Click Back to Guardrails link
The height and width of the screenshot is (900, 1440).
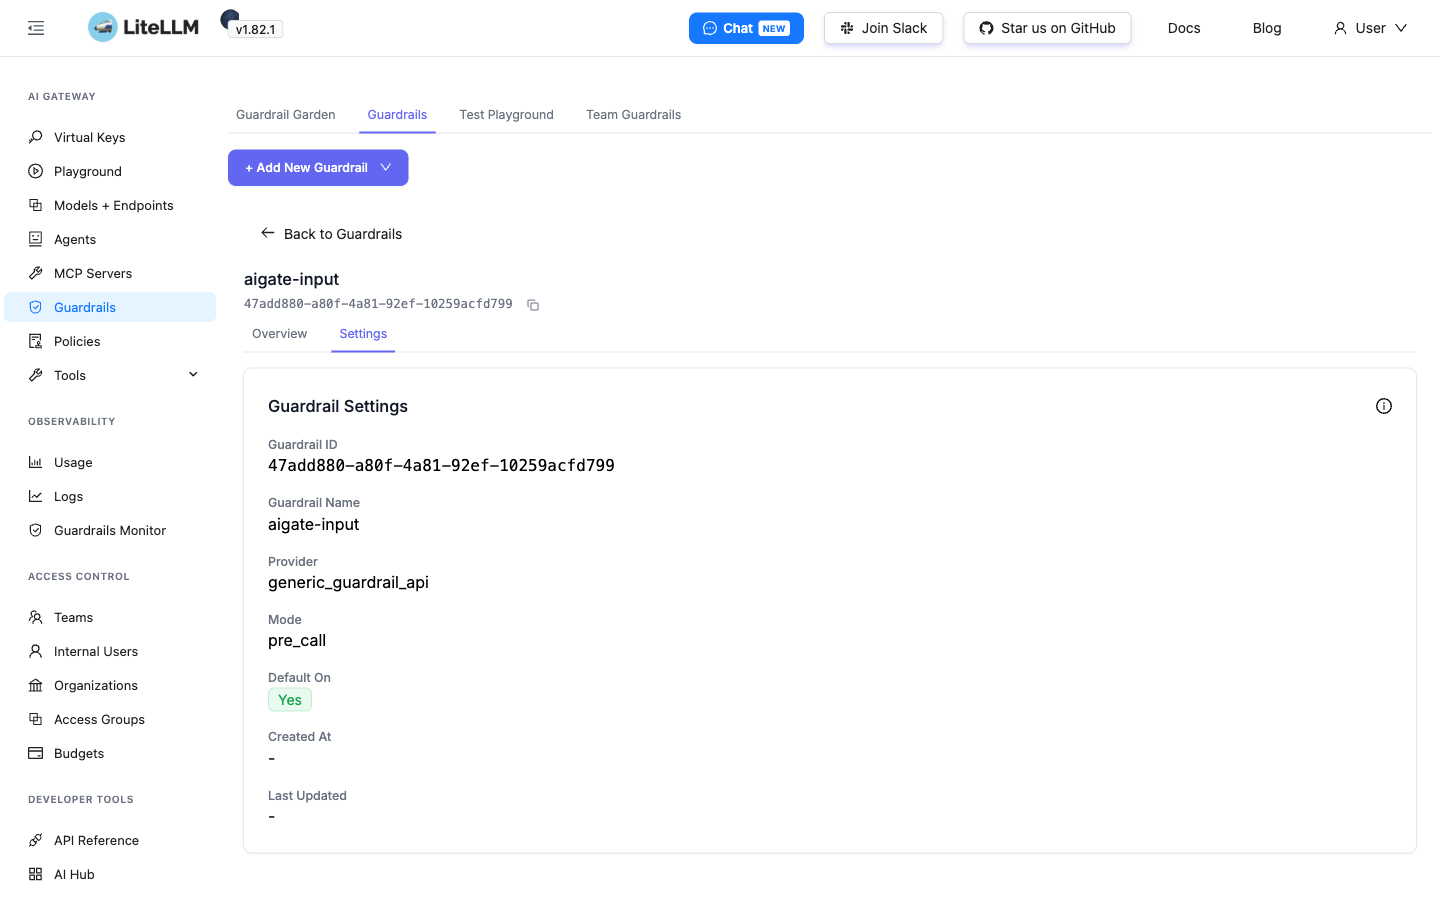(x=331, y=234)
